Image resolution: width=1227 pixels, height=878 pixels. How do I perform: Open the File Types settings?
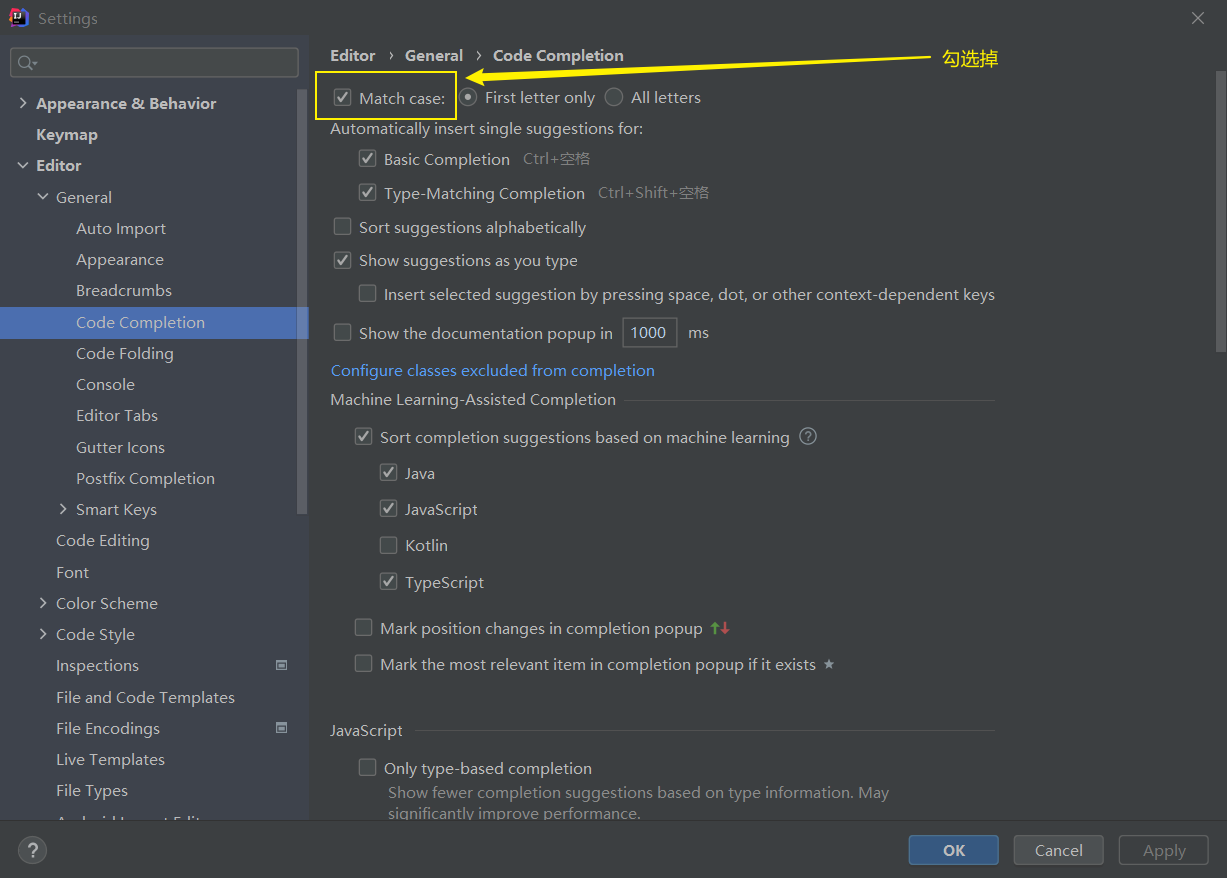(x=92, y=790)
